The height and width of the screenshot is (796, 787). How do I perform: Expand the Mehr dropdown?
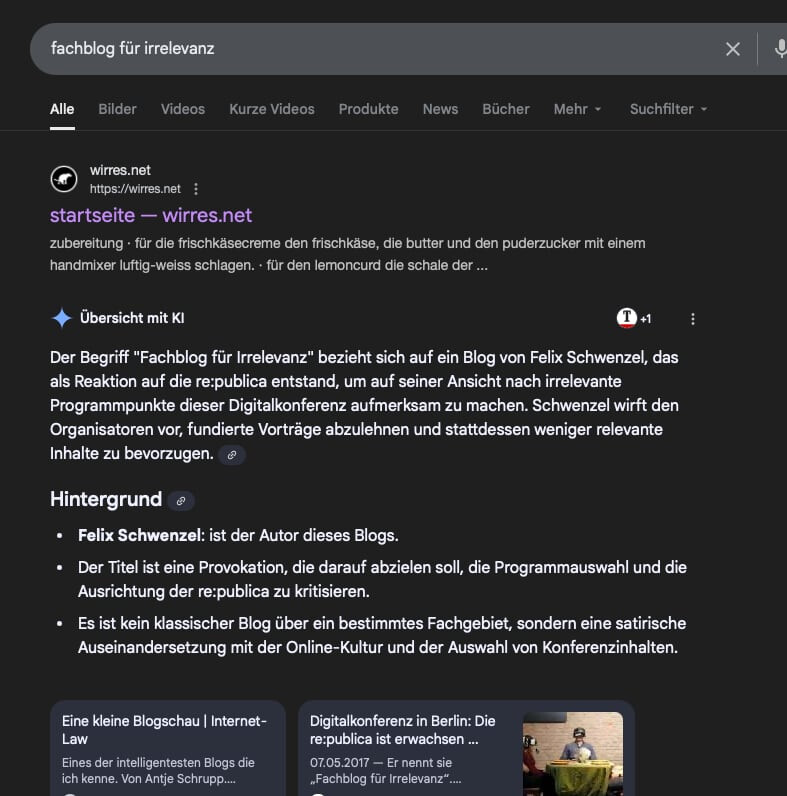[x=577, y=109]
